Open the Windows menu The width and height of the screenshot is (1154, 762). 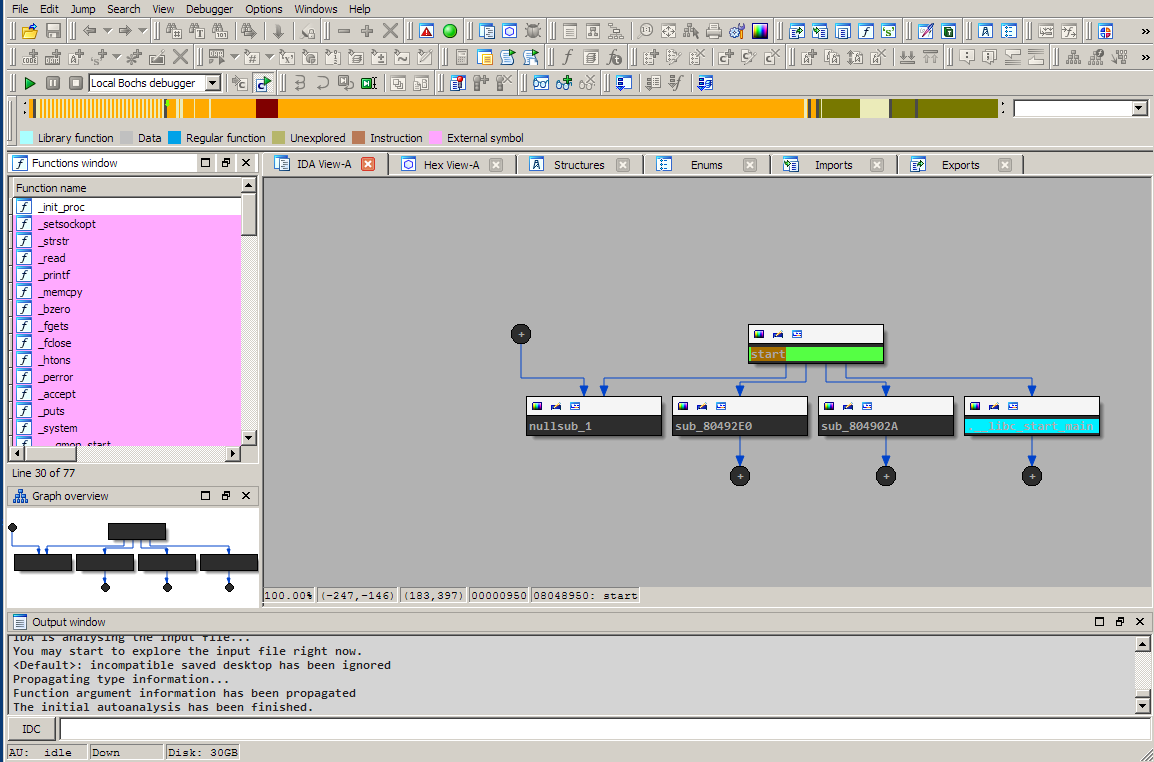pyautogui.click(x=316, y=9)
